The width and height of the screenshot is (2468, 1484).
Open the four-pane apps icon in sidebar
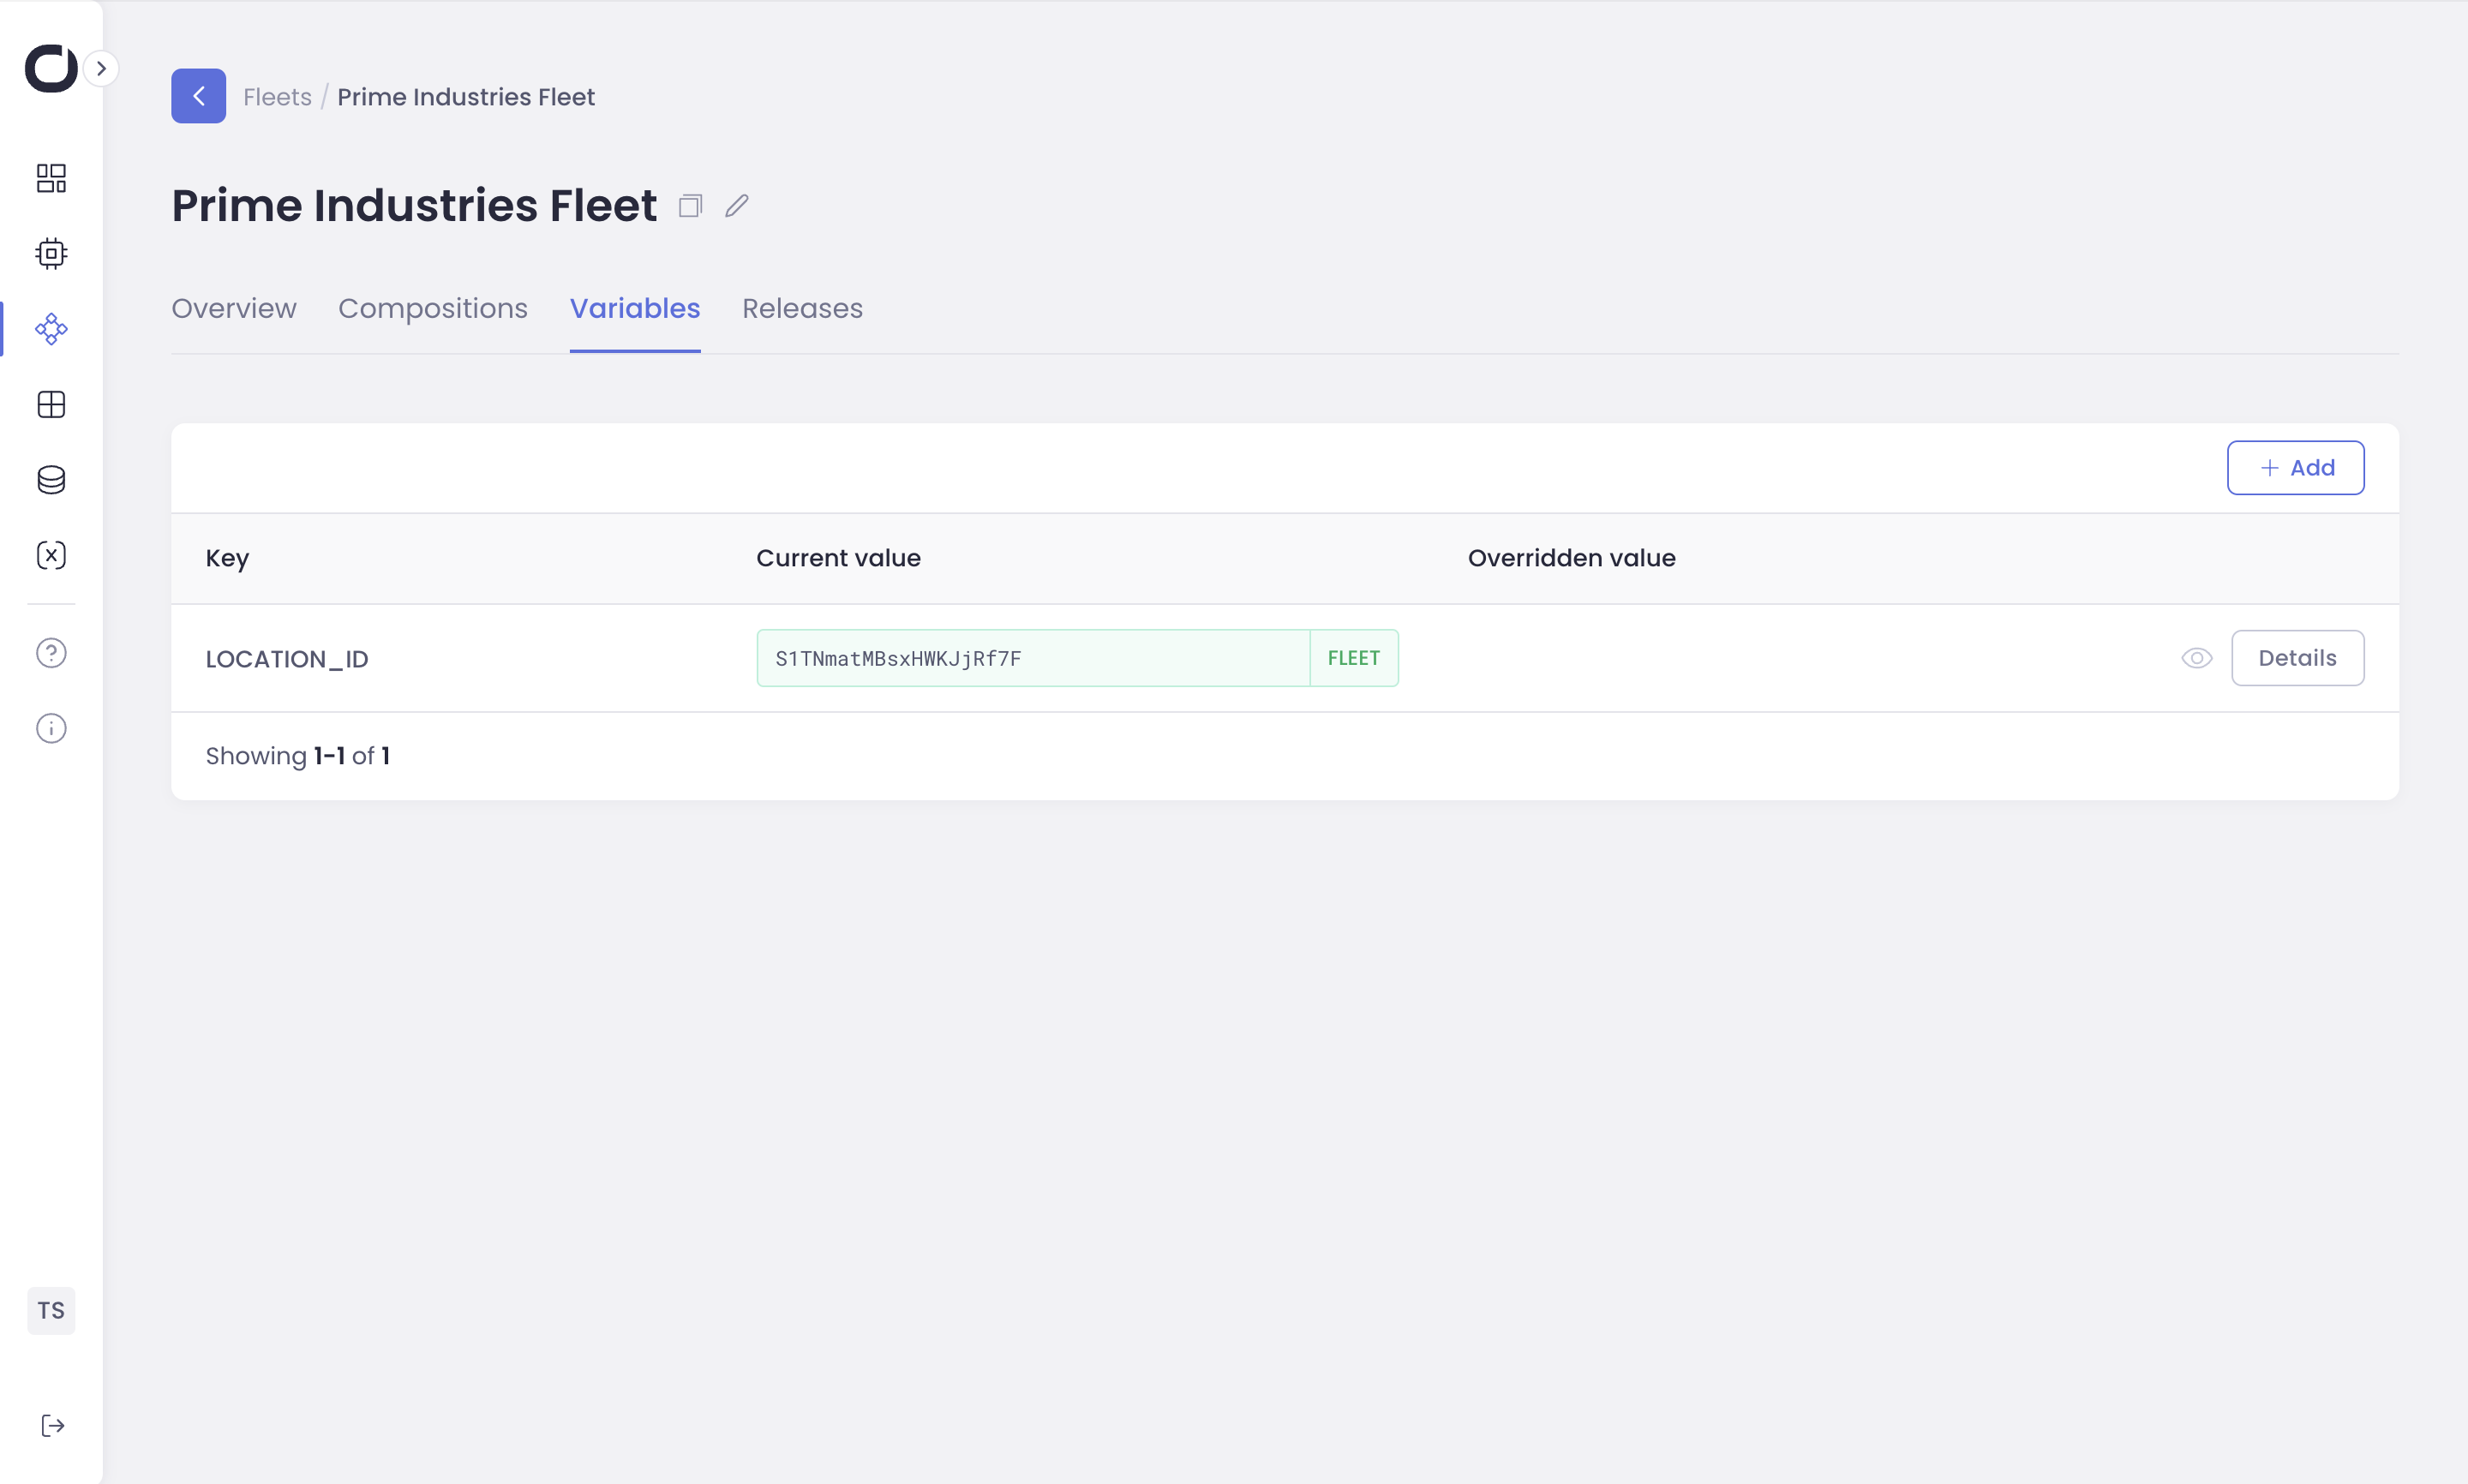[51, 404]
